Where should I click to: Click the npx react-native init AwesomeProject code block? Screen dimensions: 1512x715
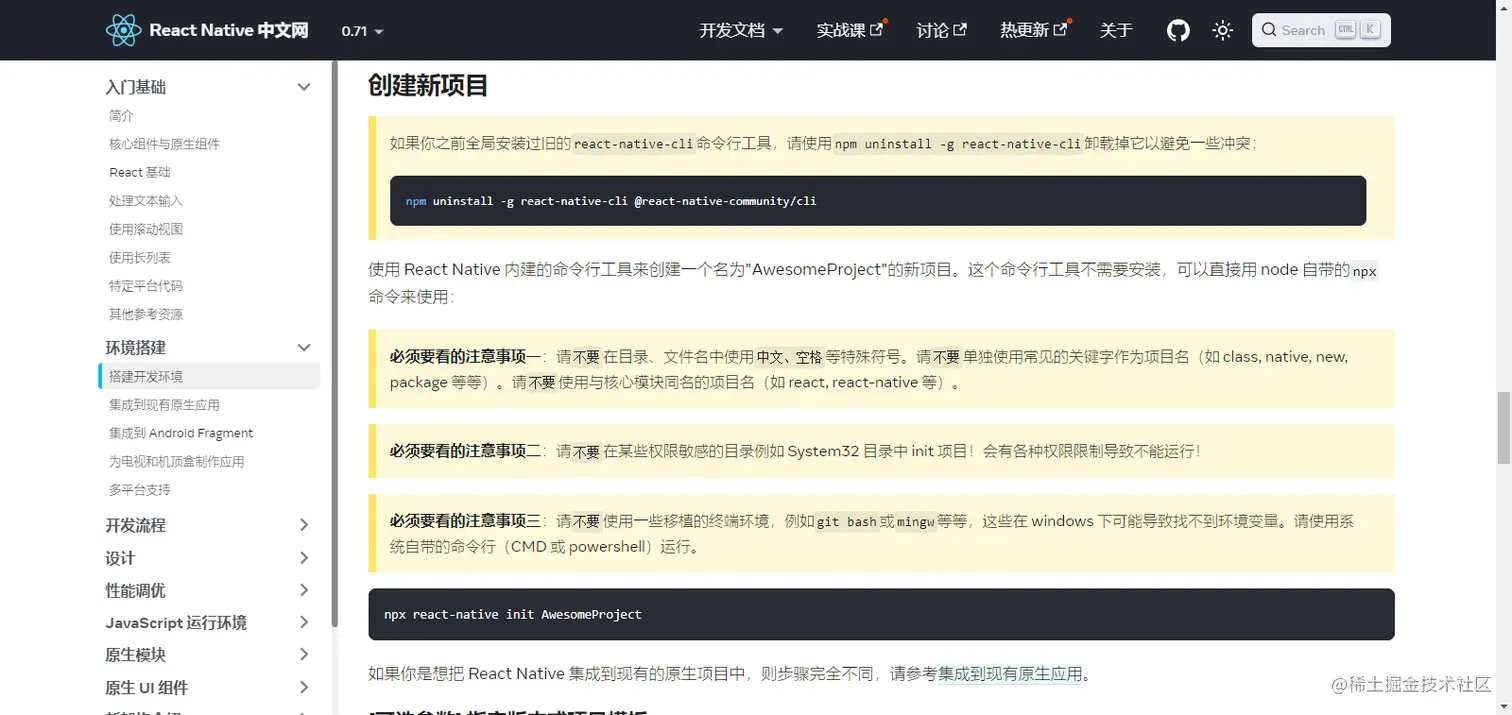[x=881, y=614]
